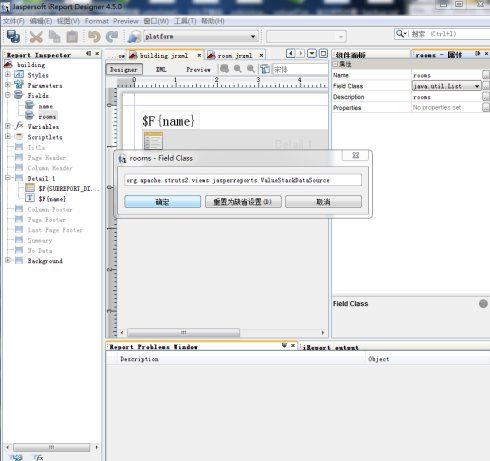Open the java.util.List field class dropdown

477,86
